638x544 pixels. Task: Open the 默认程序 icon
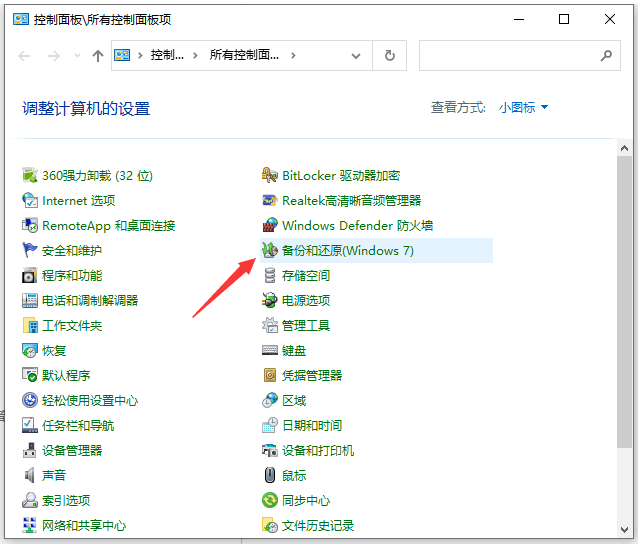pos(30,375)
